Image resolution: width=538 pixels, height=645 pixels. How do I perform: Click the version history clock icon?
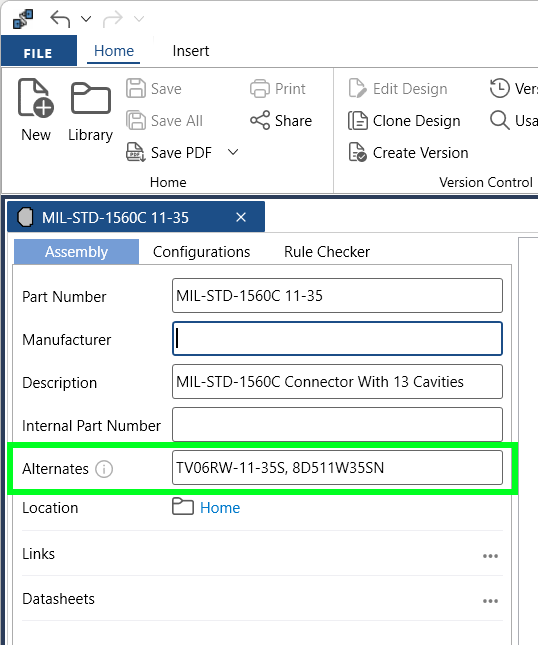coord(499,88)
